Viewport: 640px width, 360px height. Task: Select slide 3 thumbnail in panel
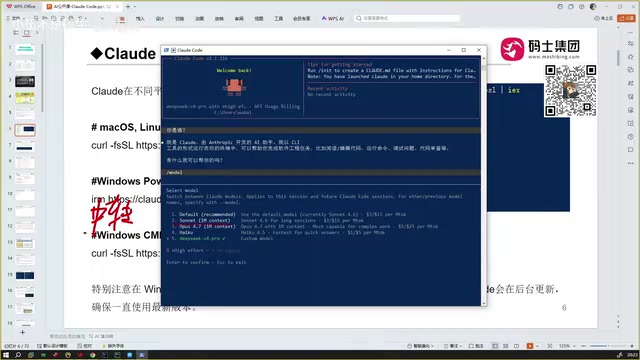pos(25,81)
